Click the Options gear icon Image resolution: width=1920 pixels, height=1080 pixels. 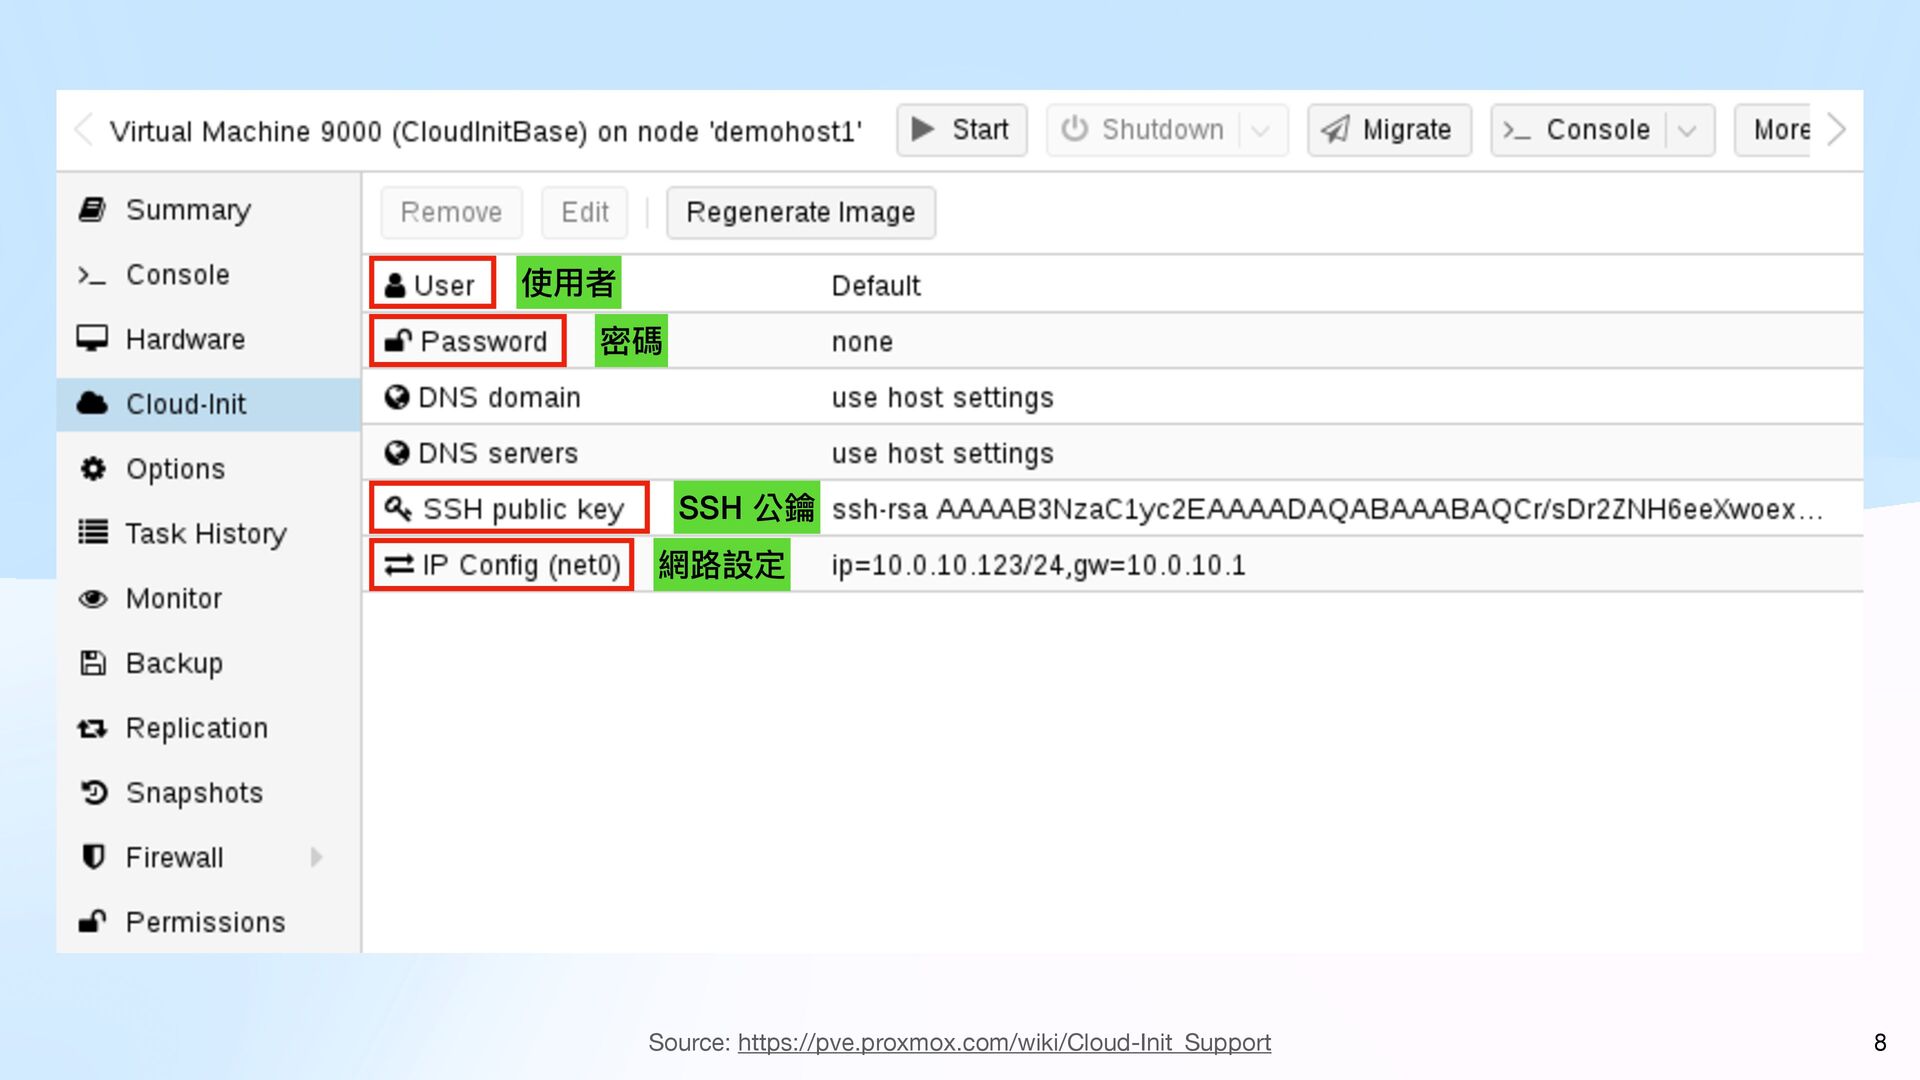point(92,469)
